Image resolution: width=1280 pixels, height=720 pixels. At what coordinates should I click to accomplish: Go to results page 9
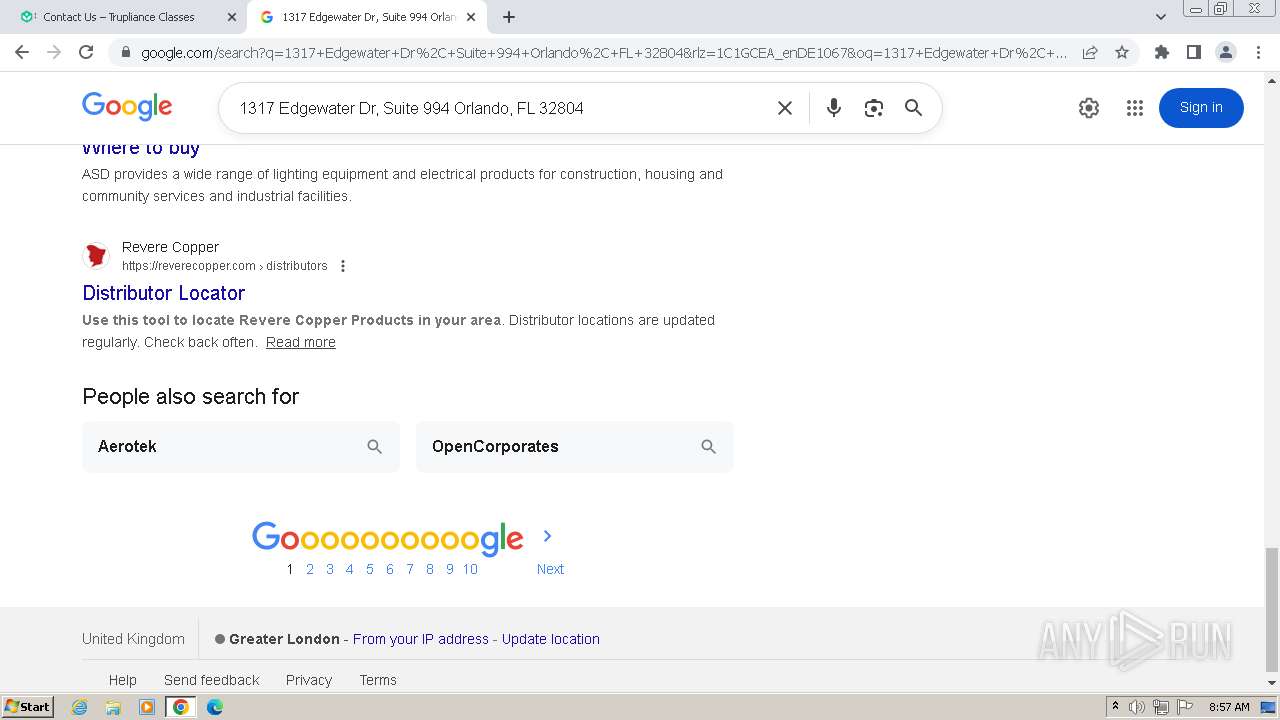(x=450, y=569)
